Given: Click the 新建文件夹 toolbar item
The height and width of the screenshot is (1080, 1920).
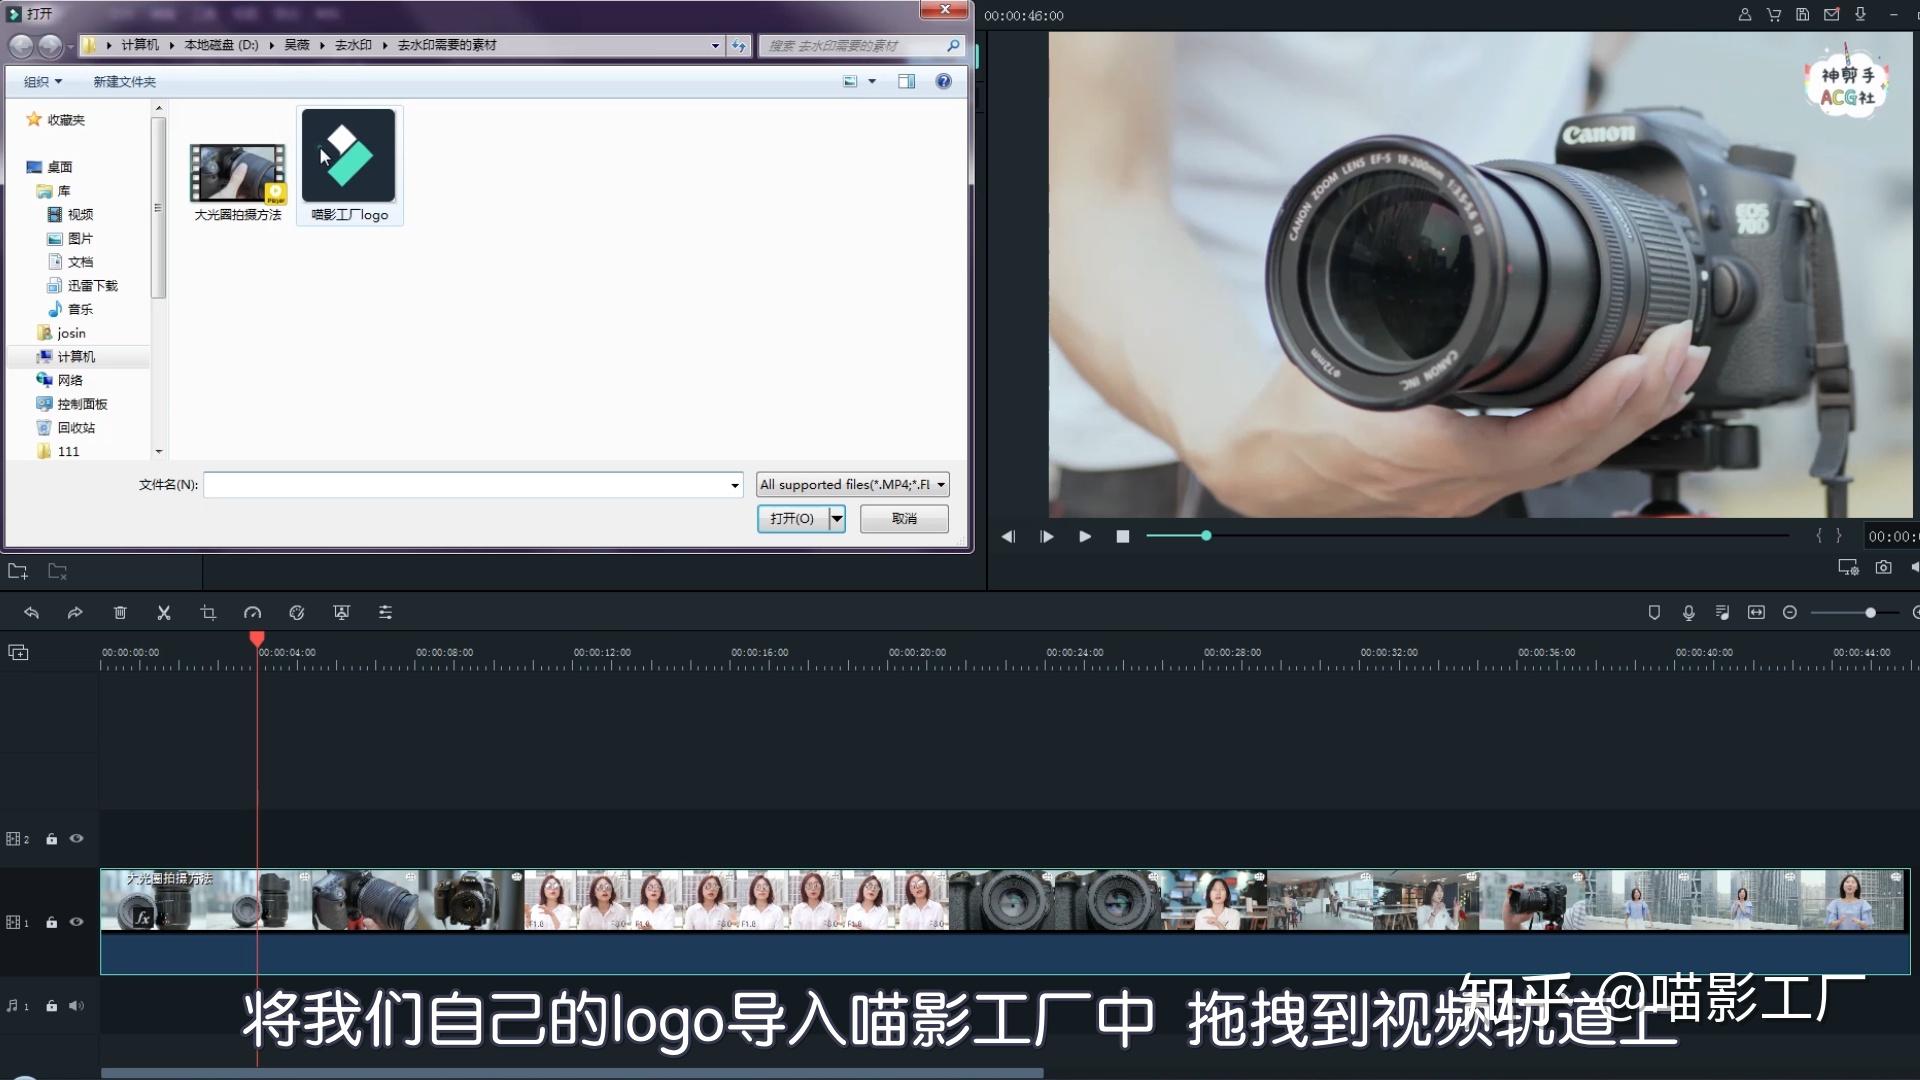Looking at the screenshot, I should [124, 82].
